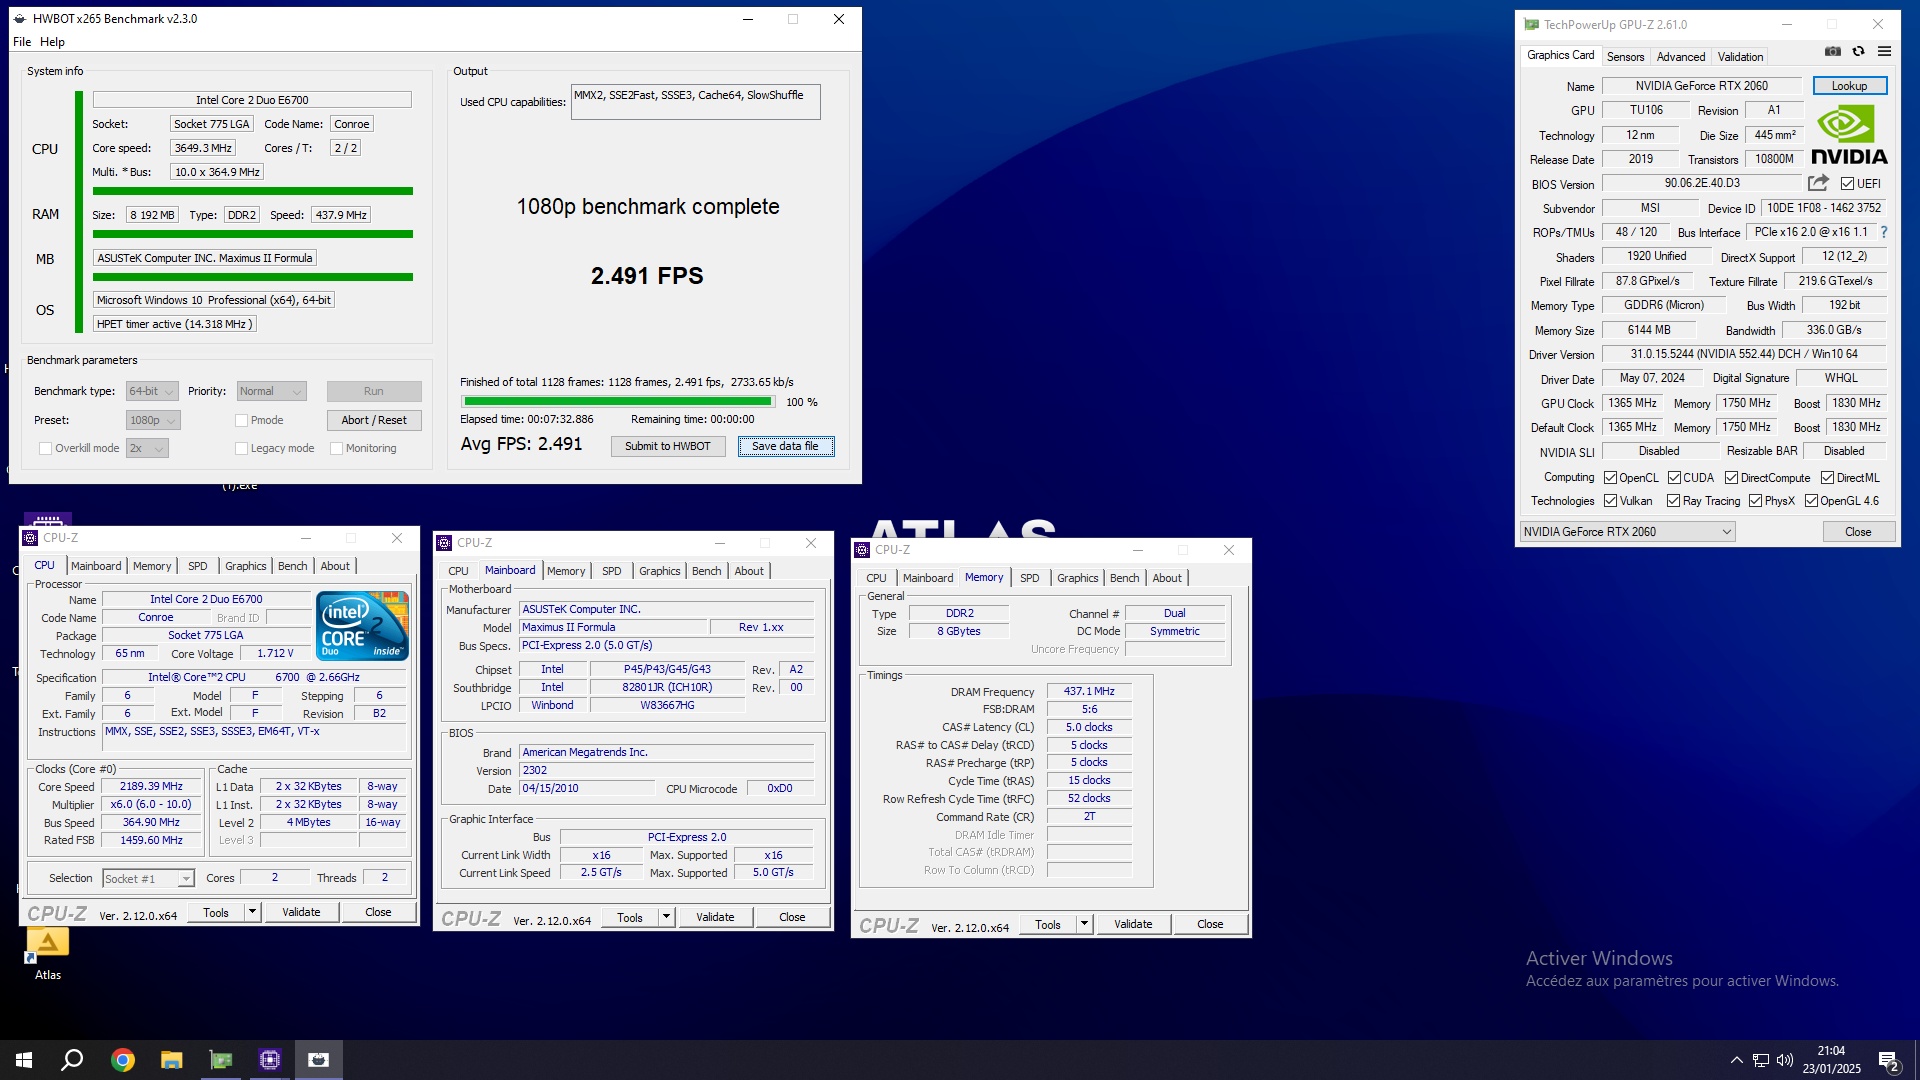
Task: Click the GPU-Z Lookup button
Action: [x=1849, y=86]
